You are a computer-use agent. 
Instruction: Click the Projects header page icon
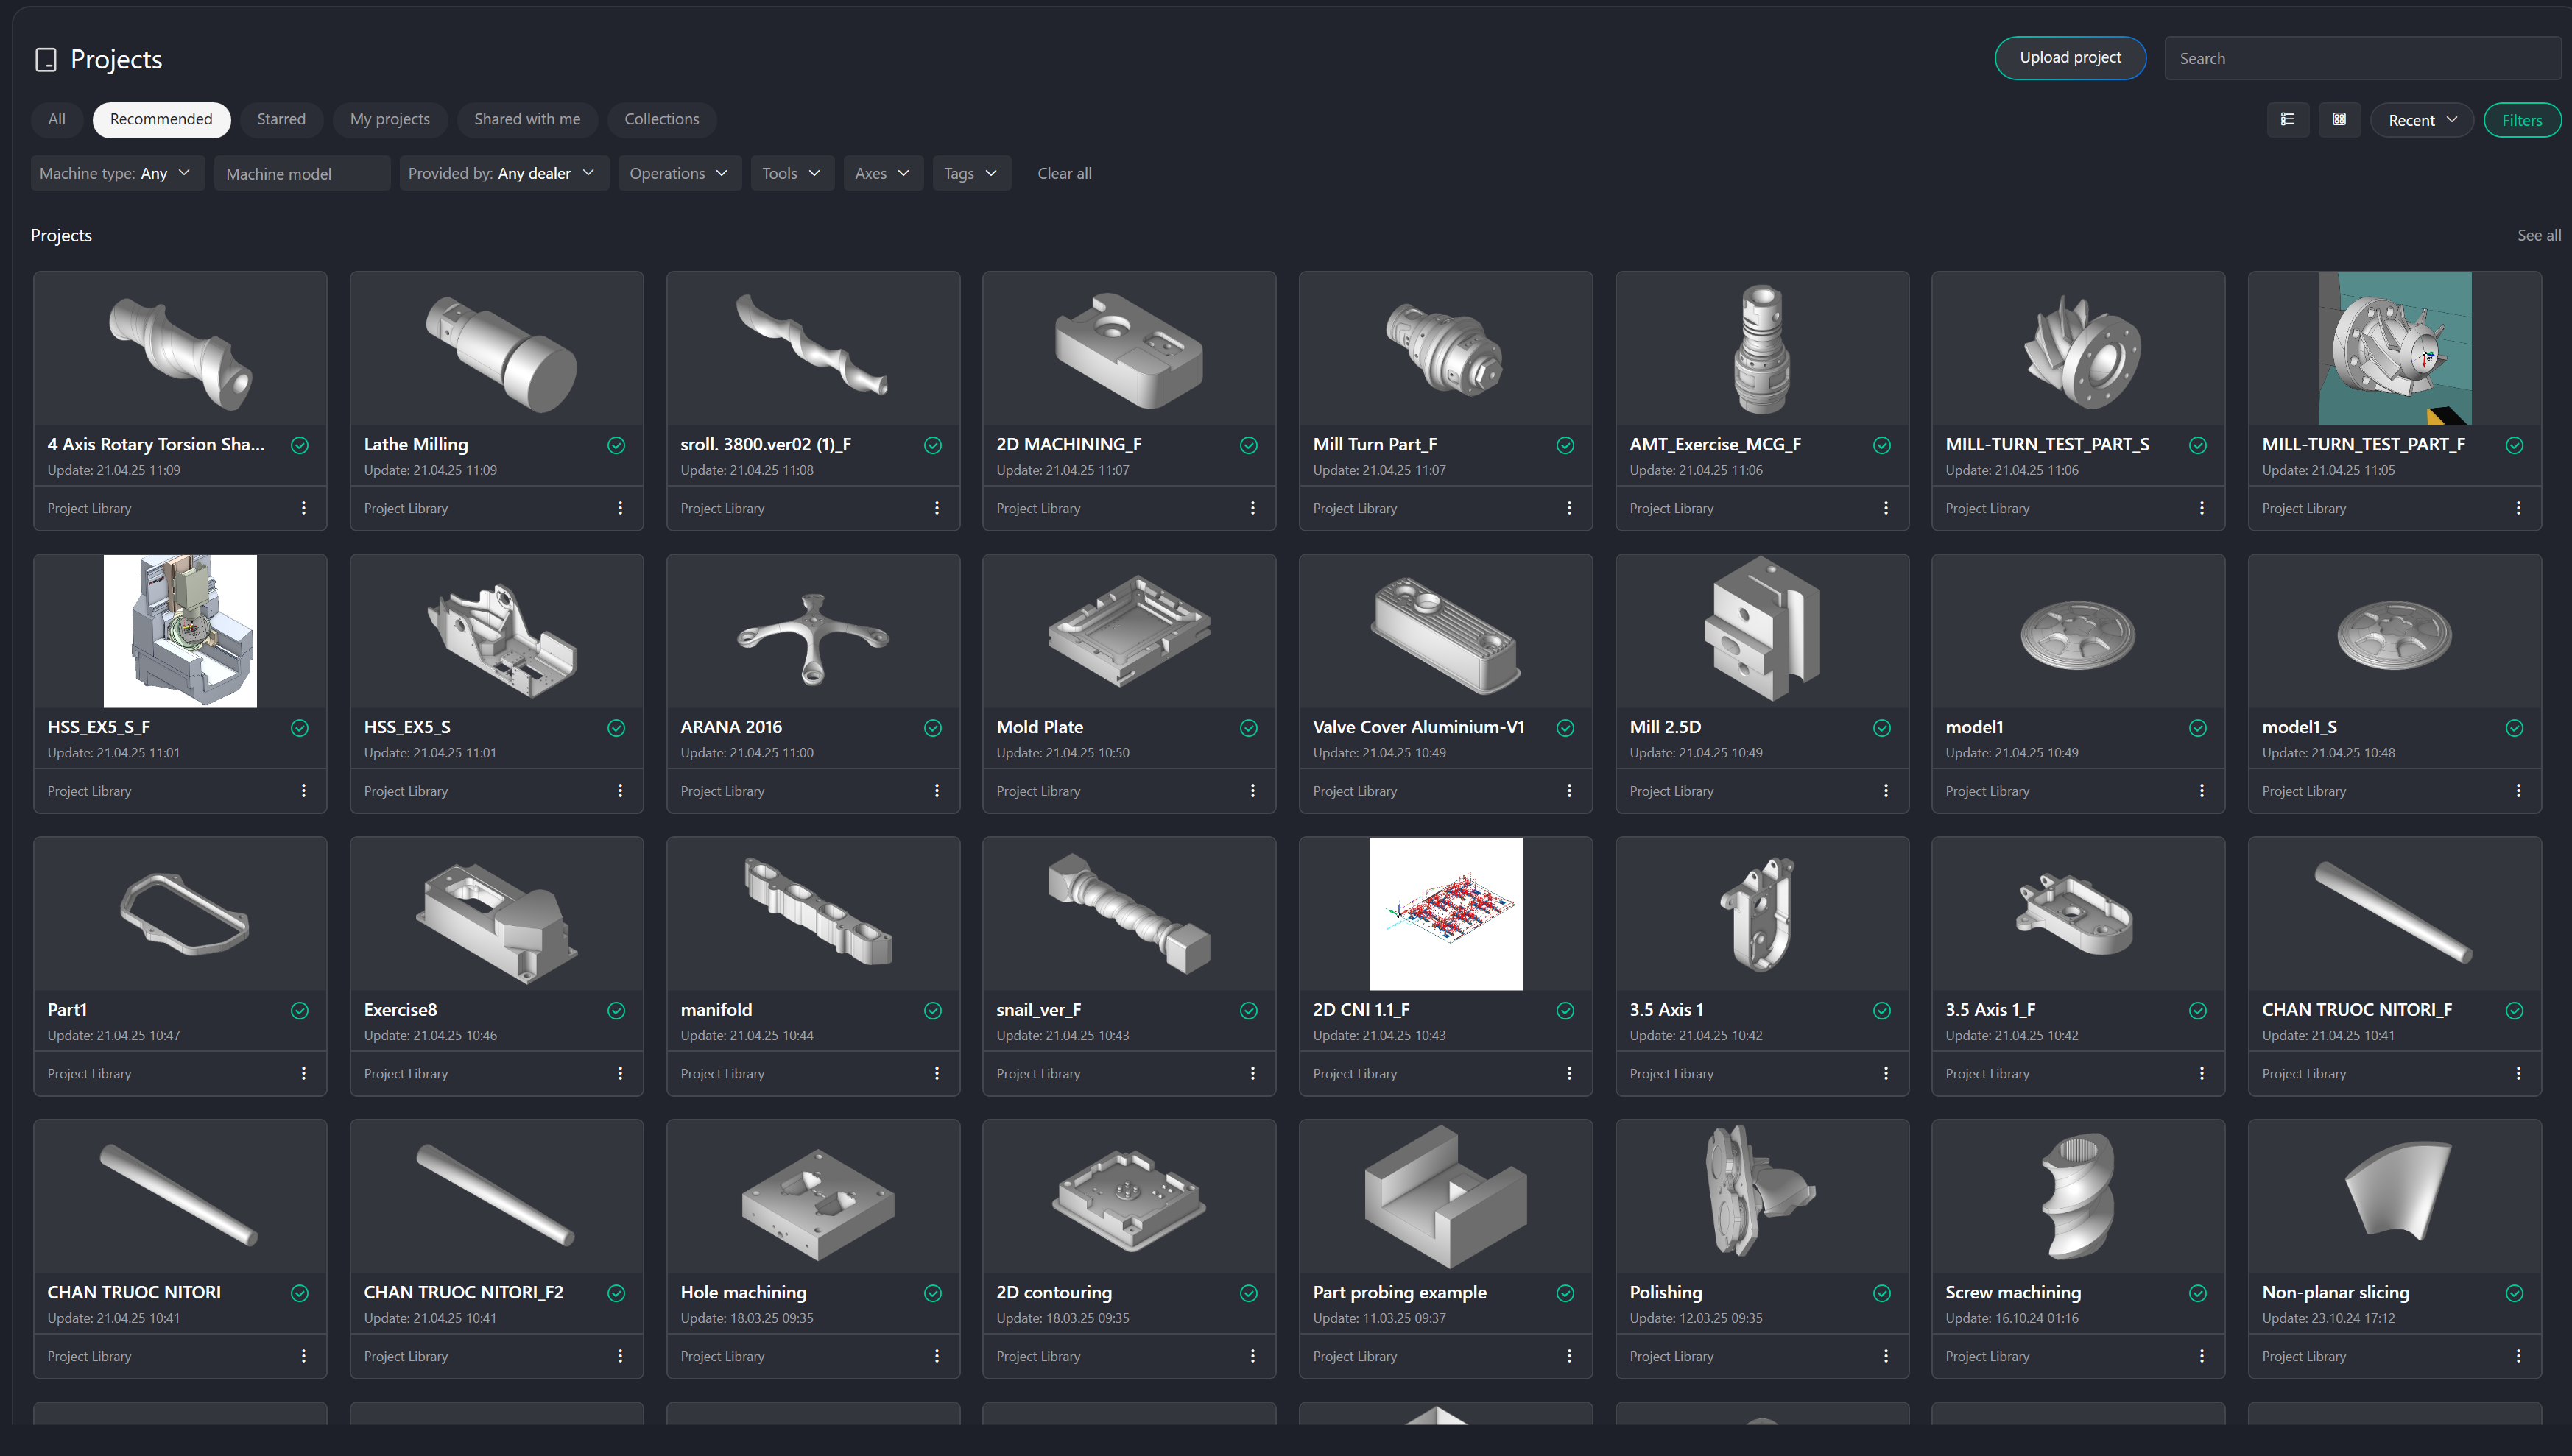[x=46, y=60]
